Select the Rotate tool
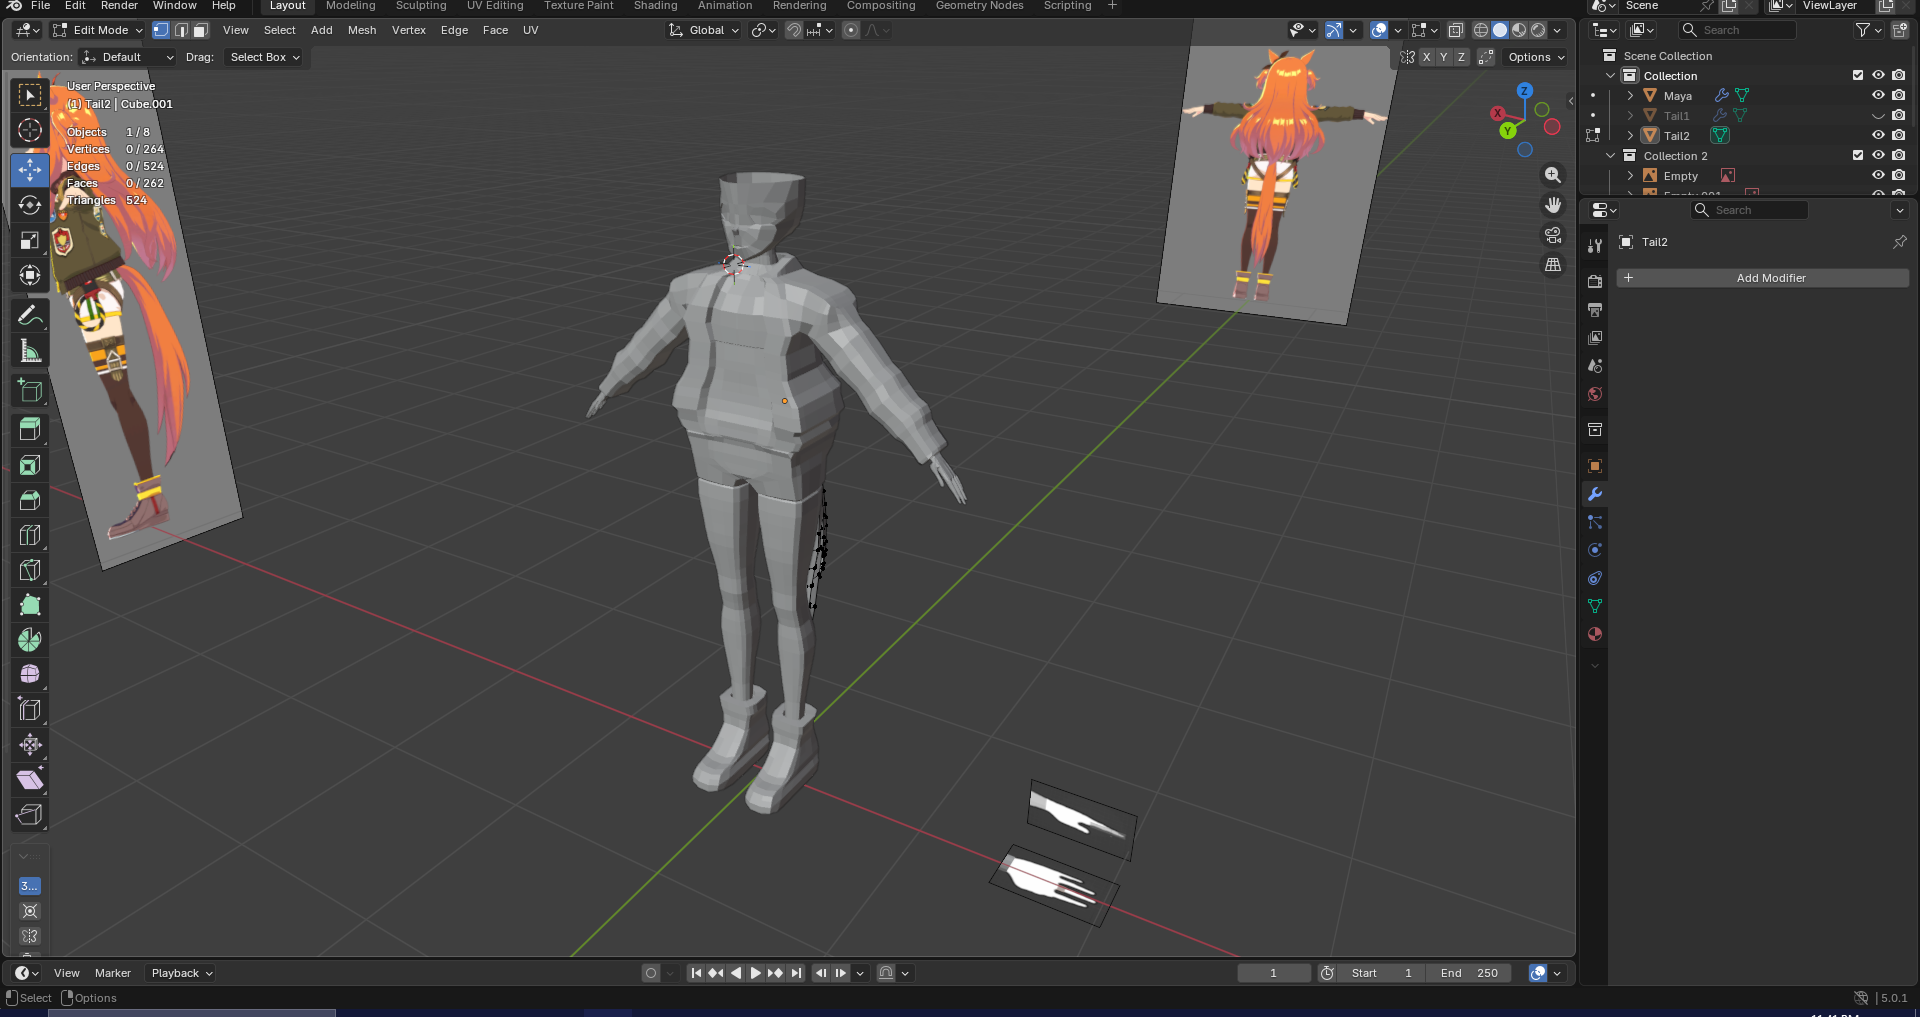Image resolution: width=1920 pixels, height=1017 pixels. coord(30,205)
